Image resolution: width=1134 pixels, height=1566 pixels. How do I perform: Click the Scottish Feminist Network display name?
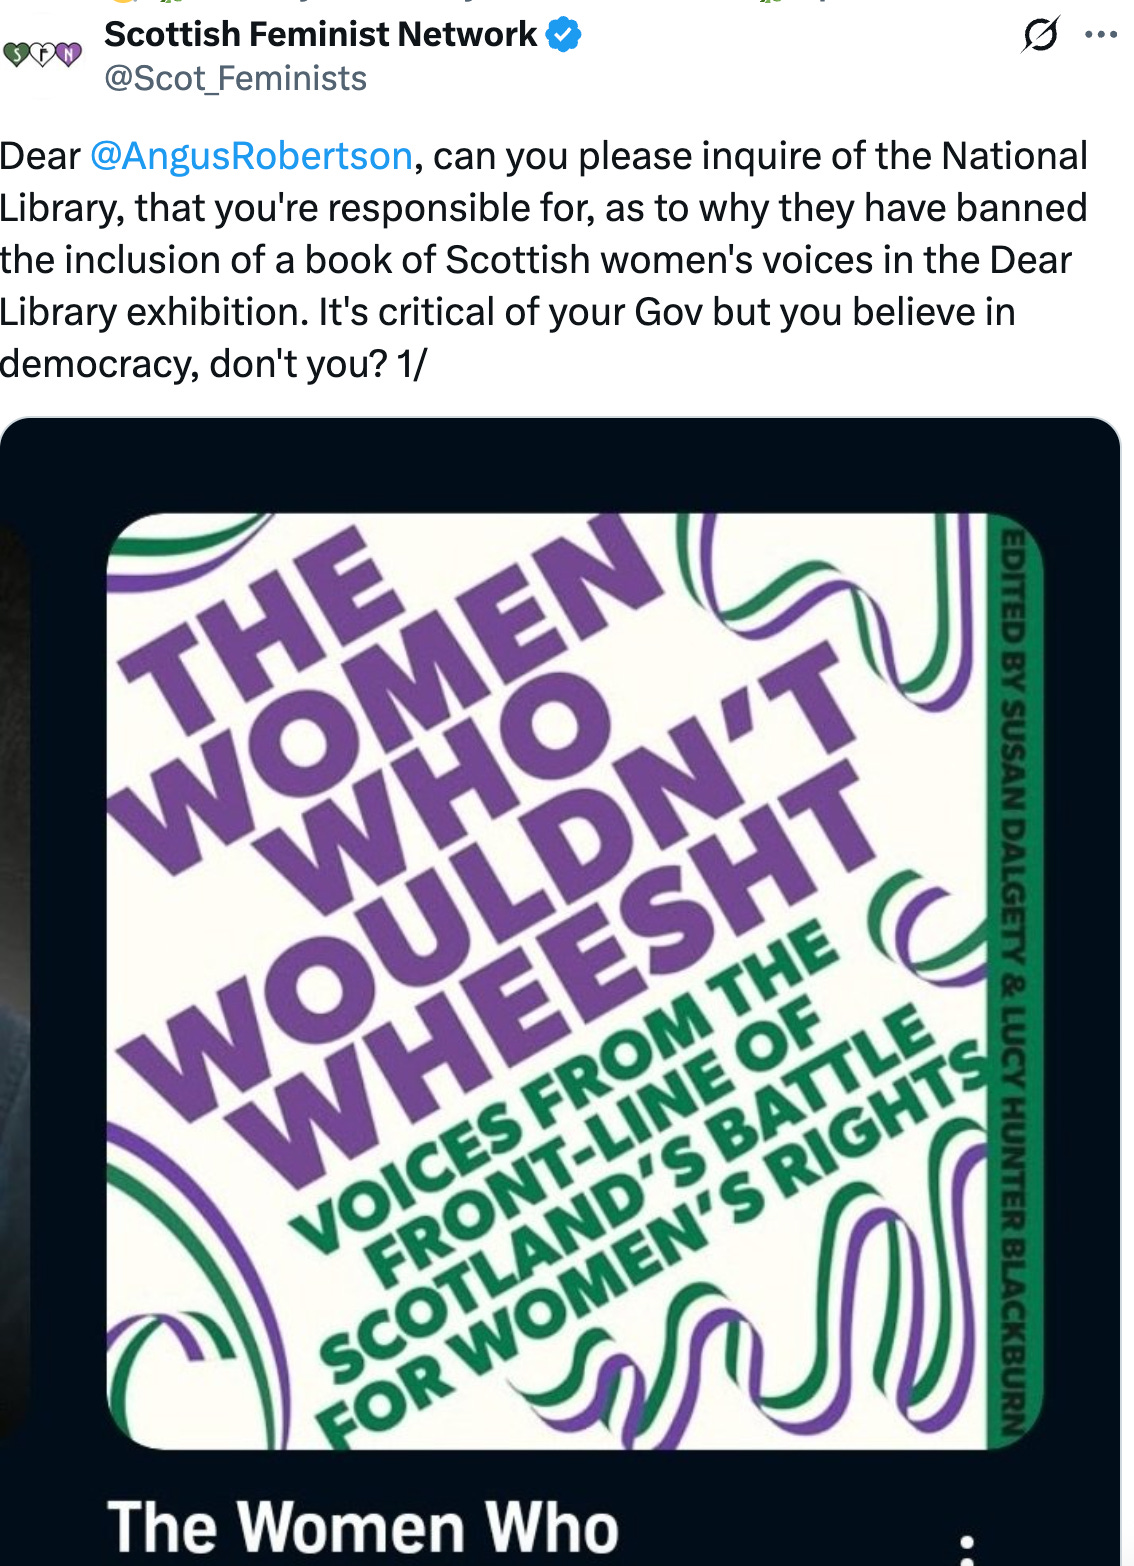[320, 35]
